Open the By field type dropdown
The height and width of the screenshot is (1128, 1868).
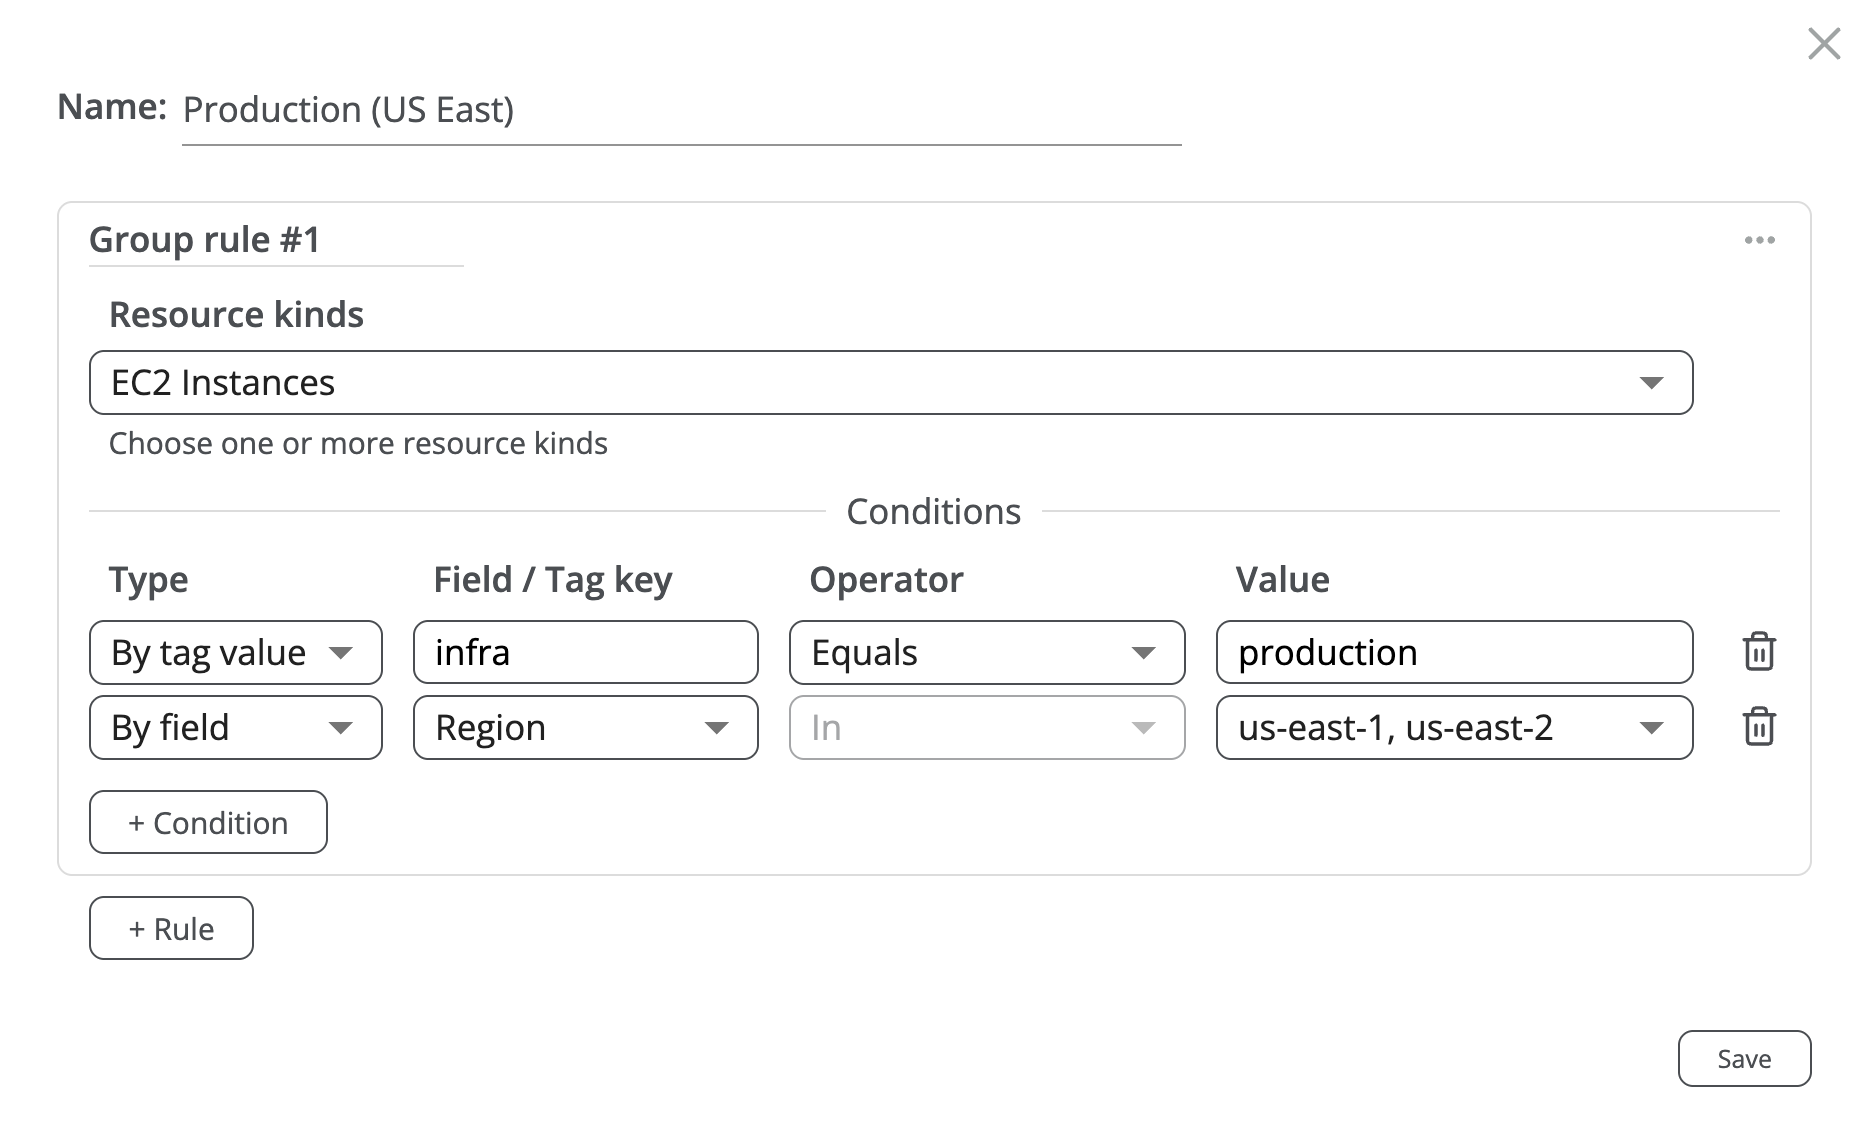click(235, 728)
